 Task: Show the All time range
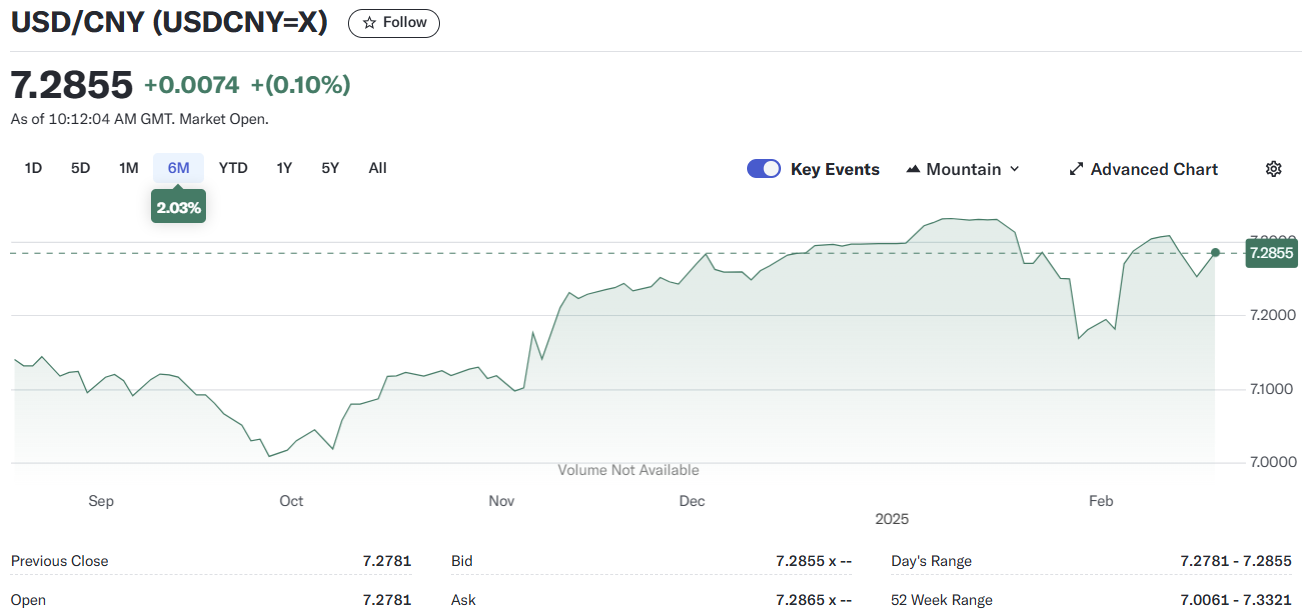tap(377, 168)
